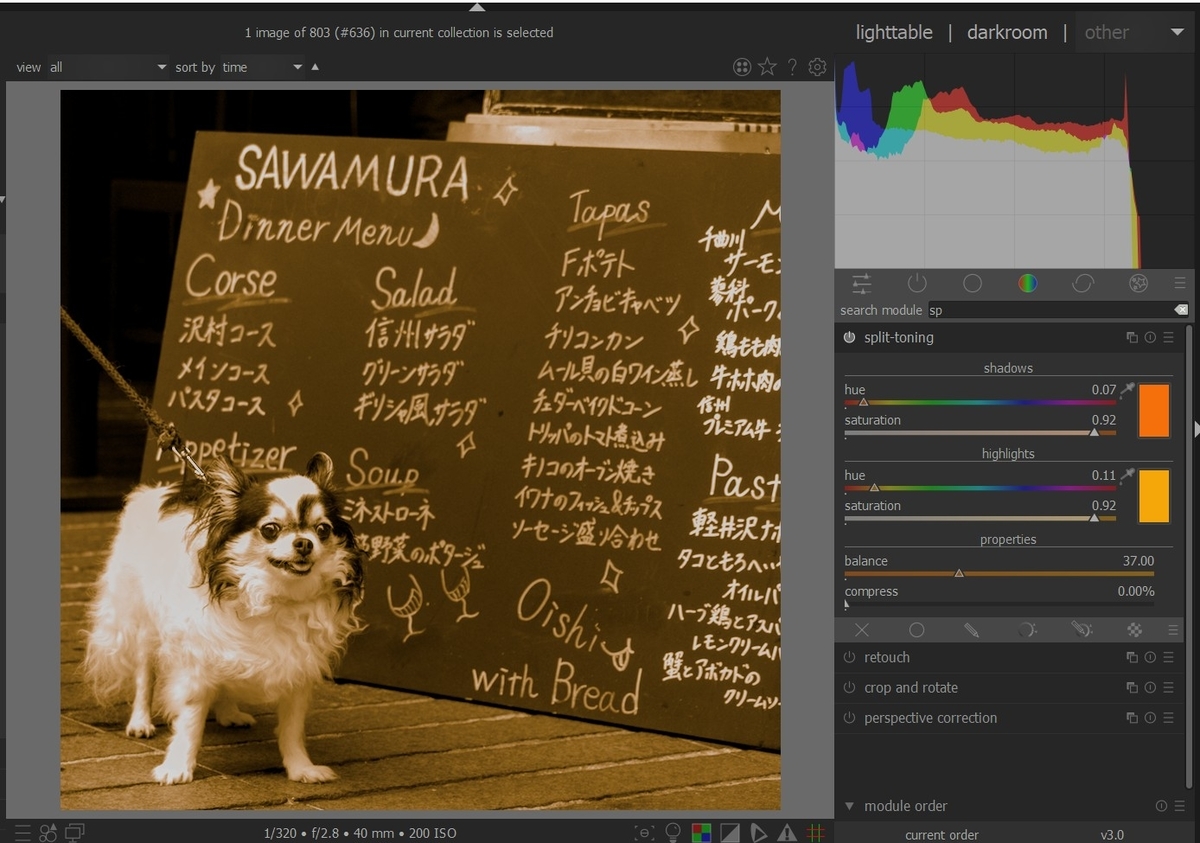Toggle raw overexposed indicator

[702, 832]
